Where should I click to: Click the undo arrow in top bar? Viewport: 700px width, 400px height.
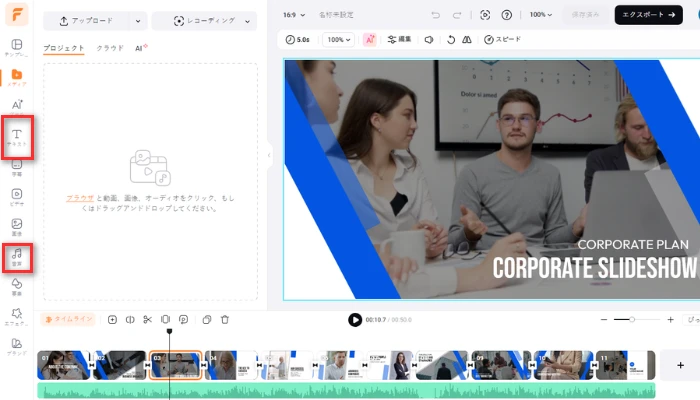pos(434,15)
